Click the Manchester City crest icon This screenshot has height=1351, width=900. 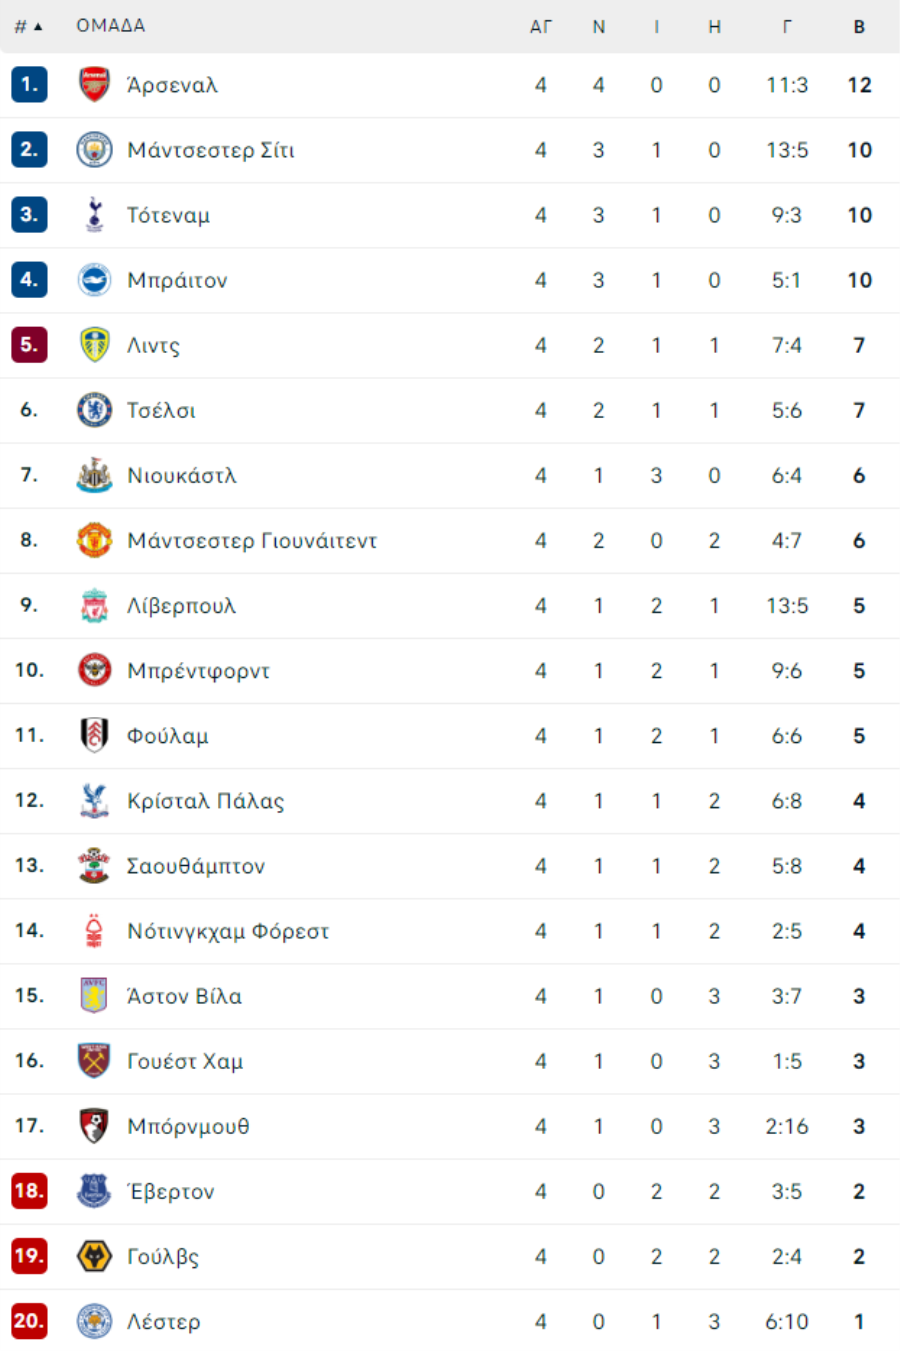(x=94, y=150)
